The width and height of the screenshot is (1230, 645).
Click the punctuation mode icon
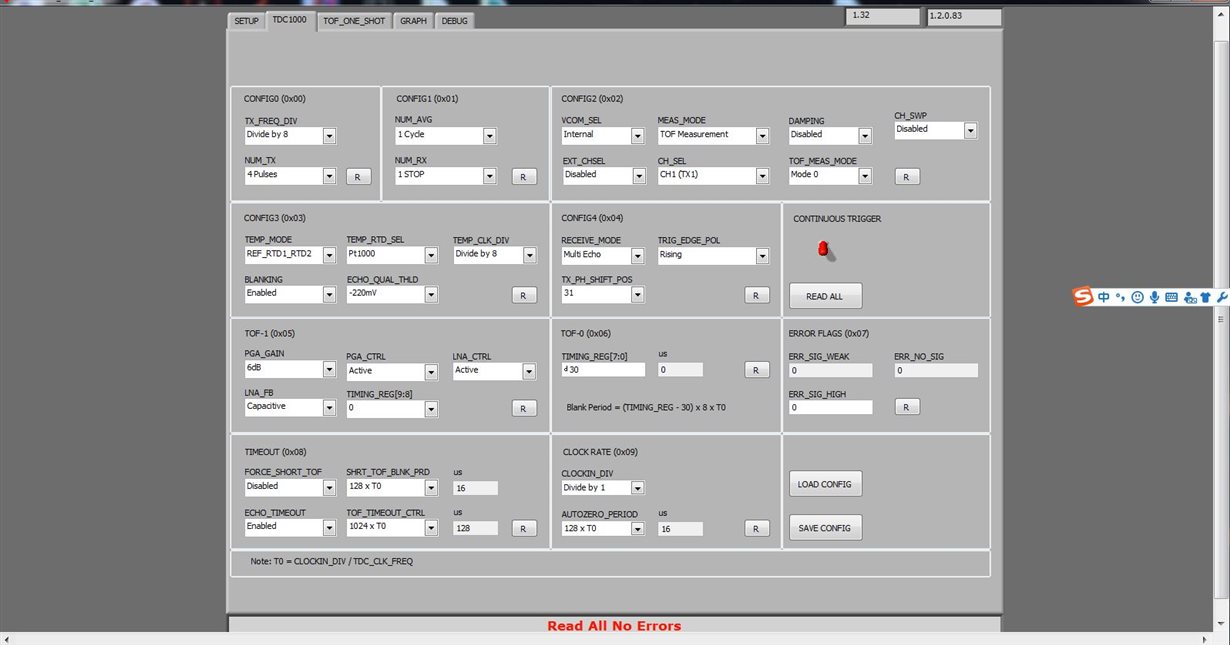[x=1120, y=297]
